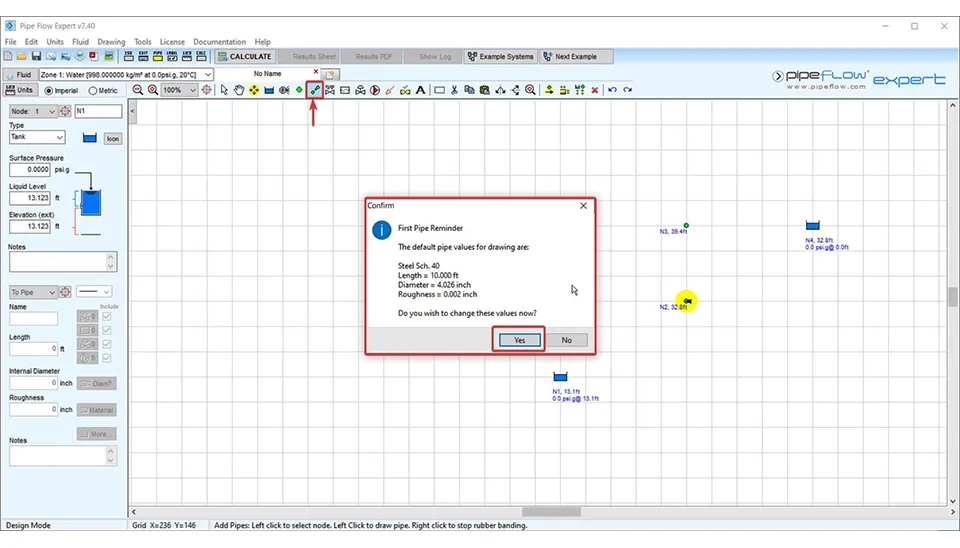Select the Add Pipes tool in toolbar
Viewport: 960px width, 548px height.
click(x=315, y=90)
